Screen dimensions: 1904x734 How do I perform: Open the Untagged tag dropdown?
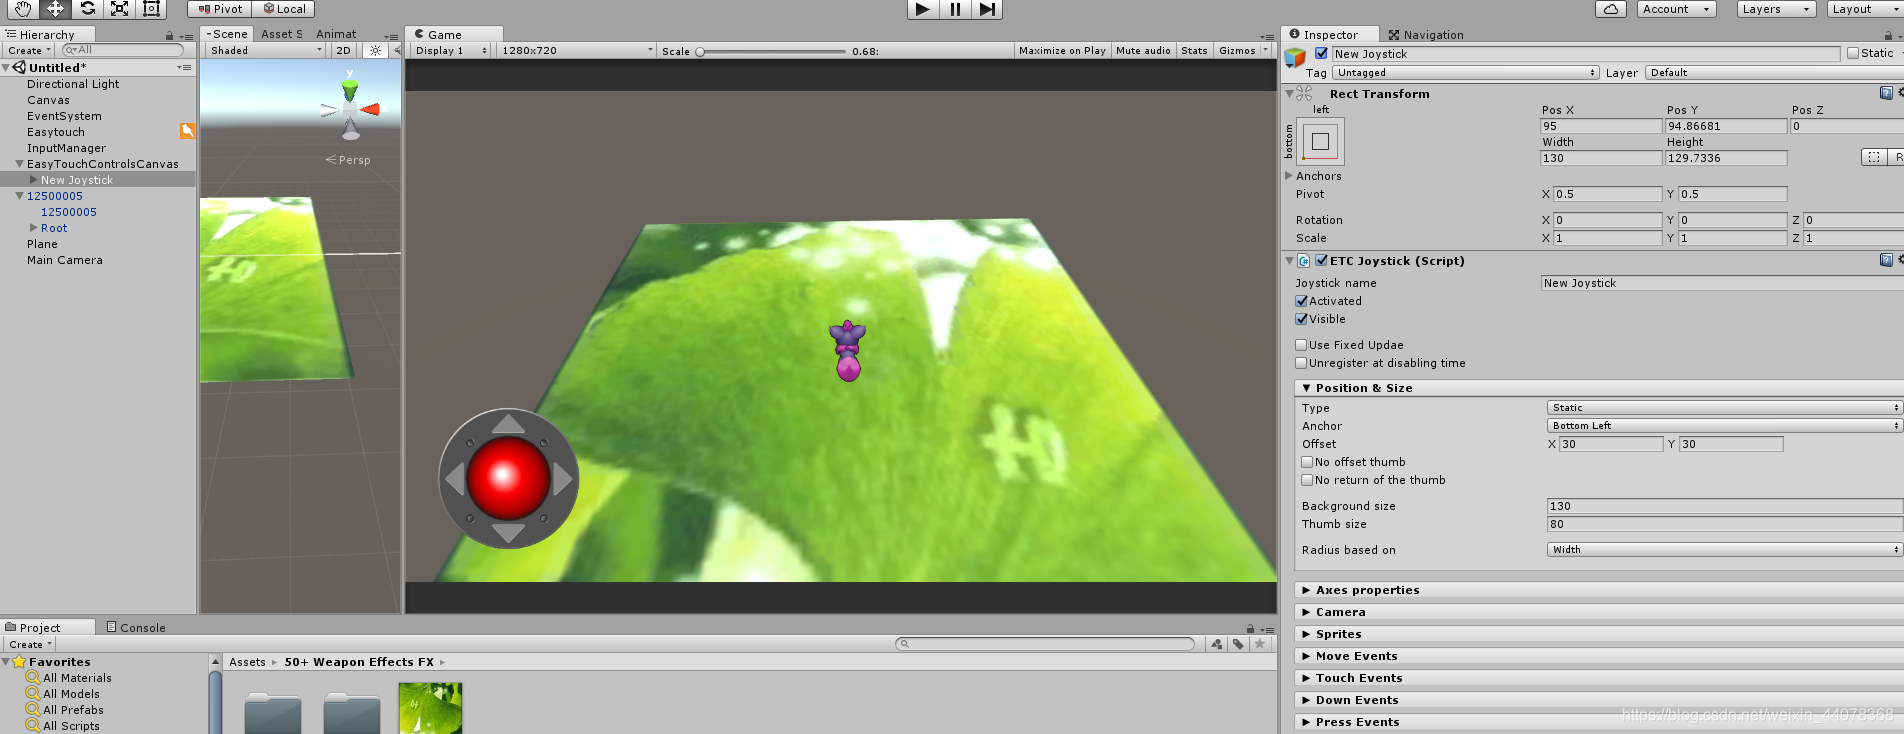coord(1466,72)
